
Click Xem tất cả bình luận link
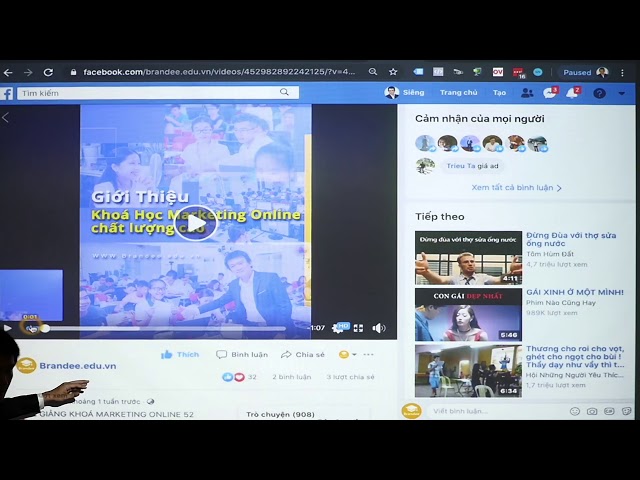tap(516, 188)
